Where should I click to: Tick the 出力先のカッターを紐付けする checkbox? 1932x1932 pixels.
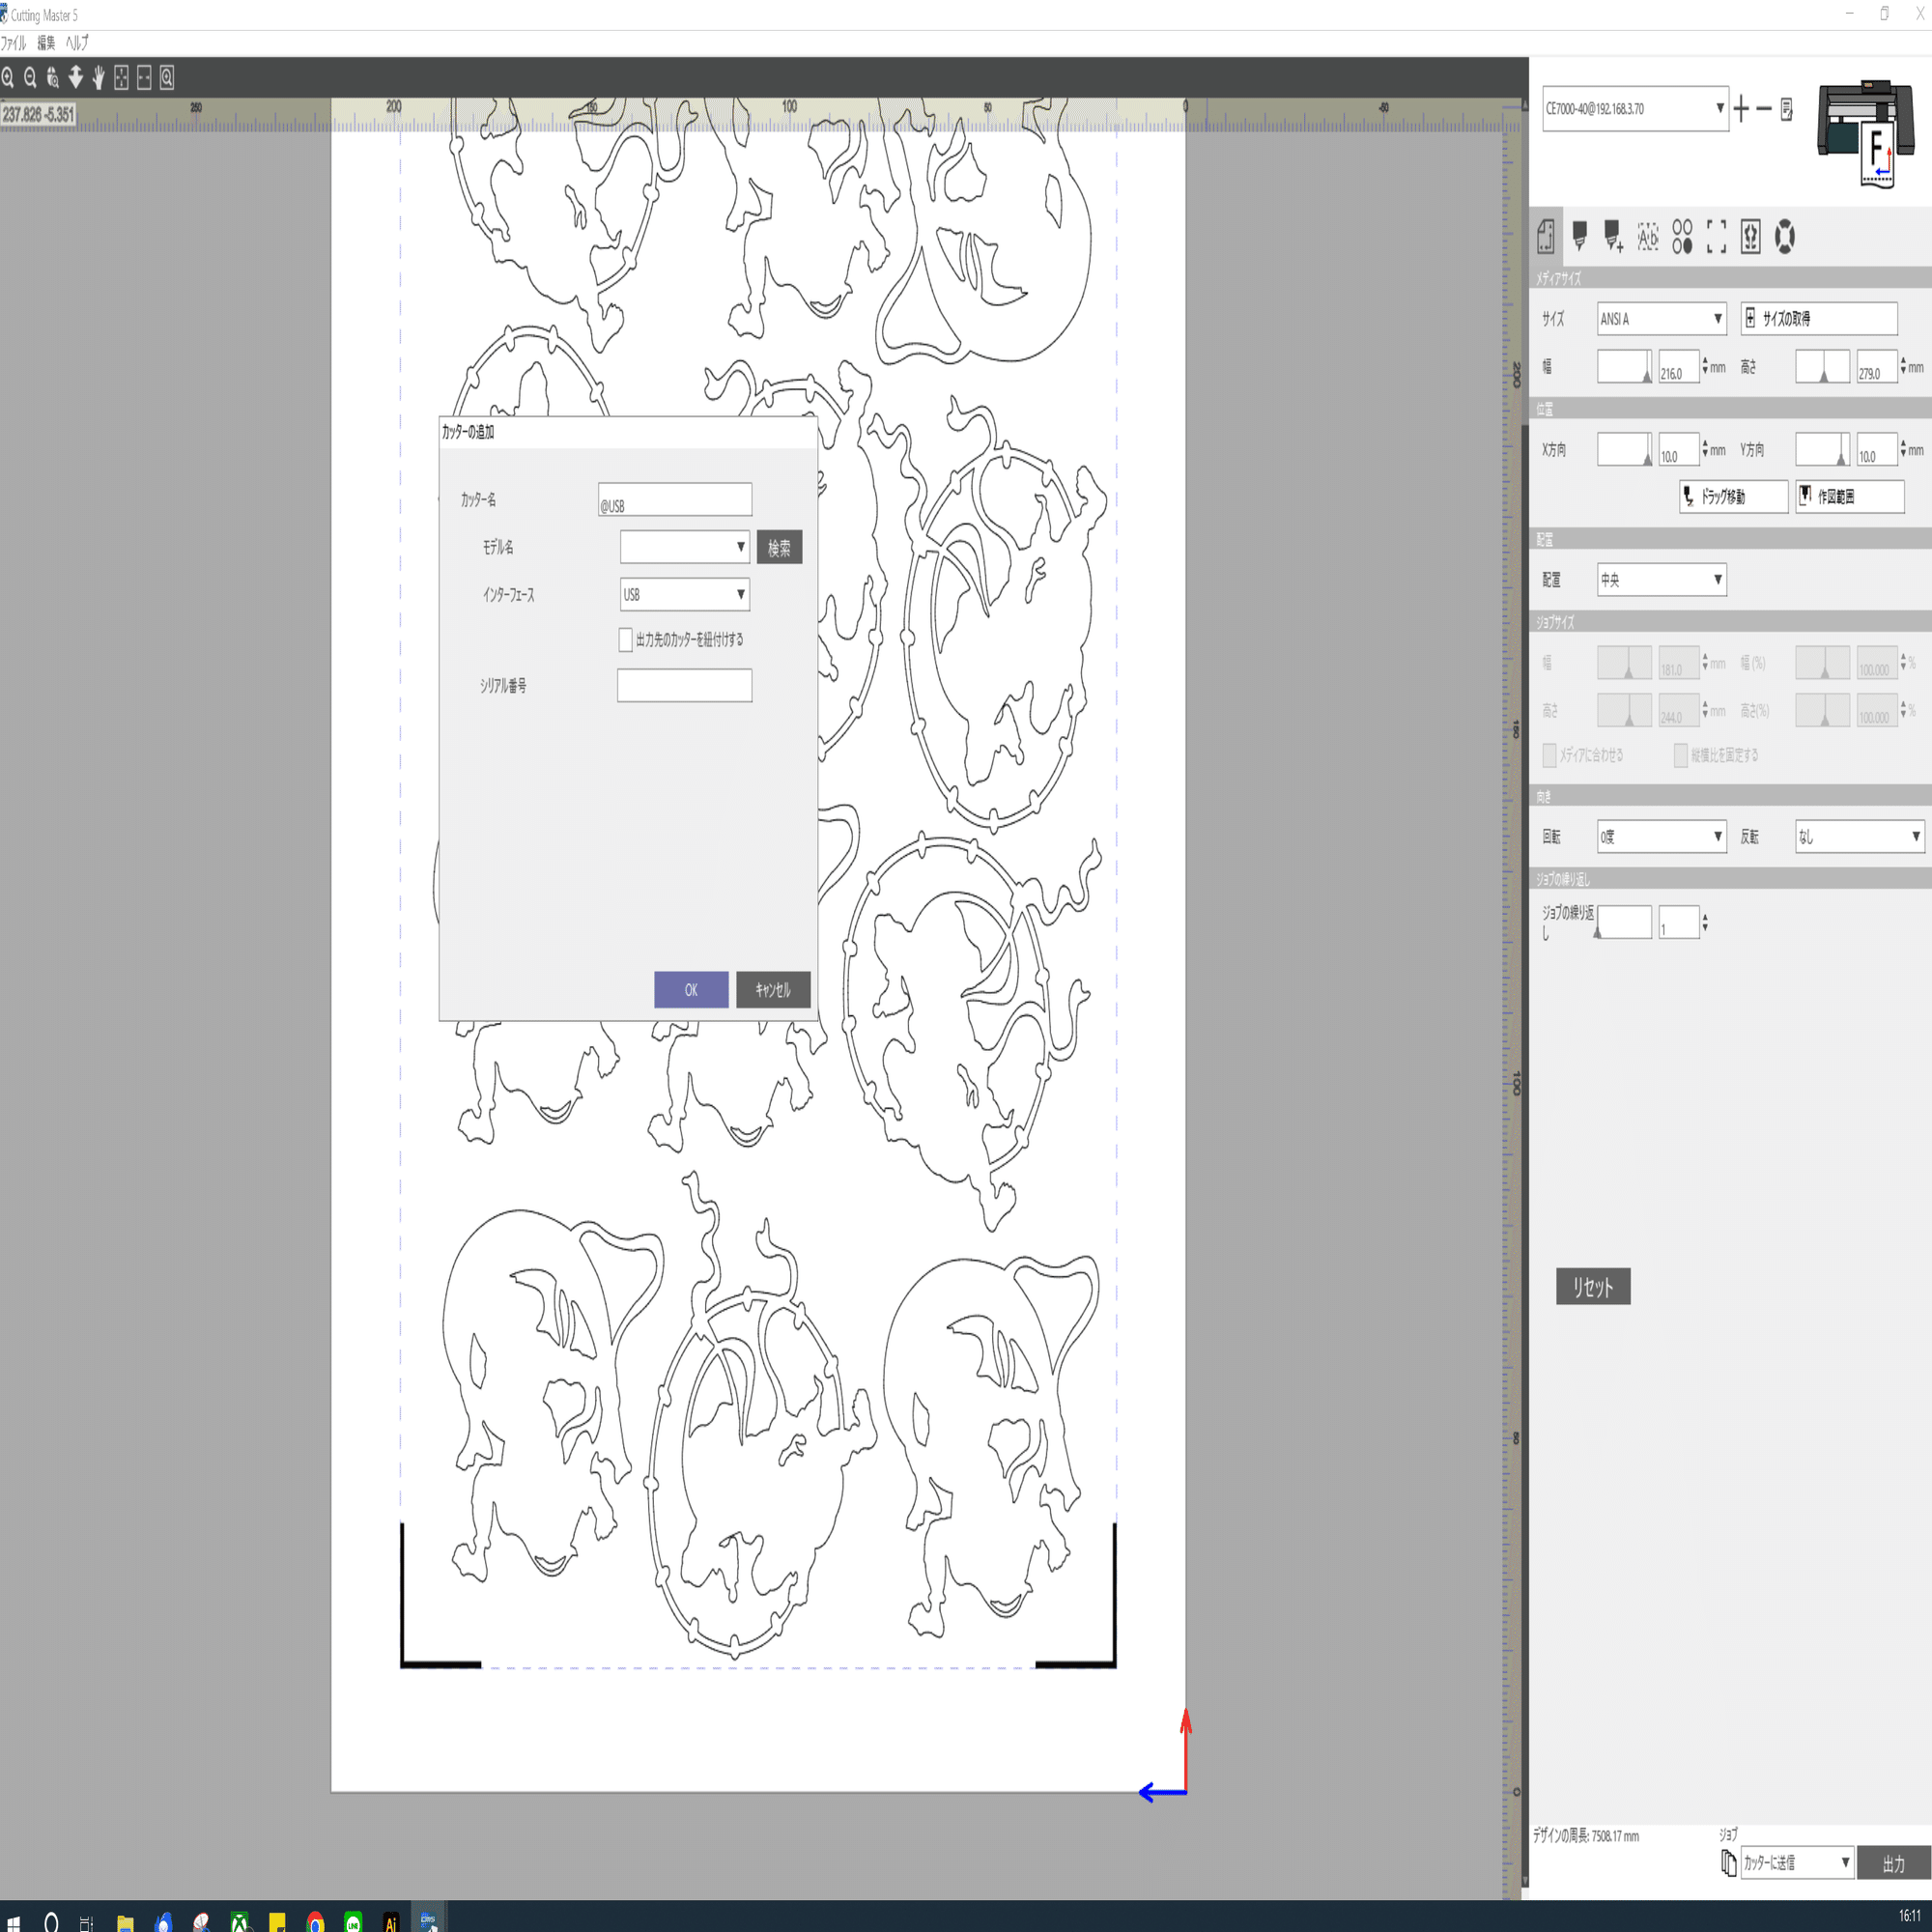pos(626,640)
